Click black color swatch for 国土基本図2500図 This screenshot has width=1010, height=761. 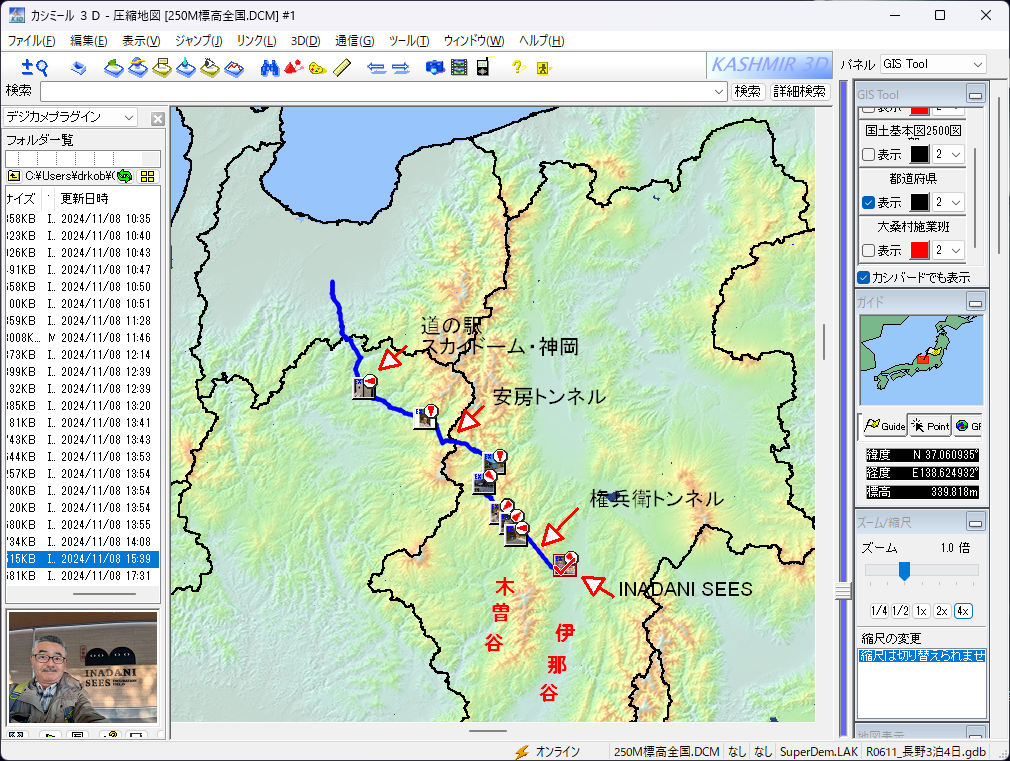[919, 155]
